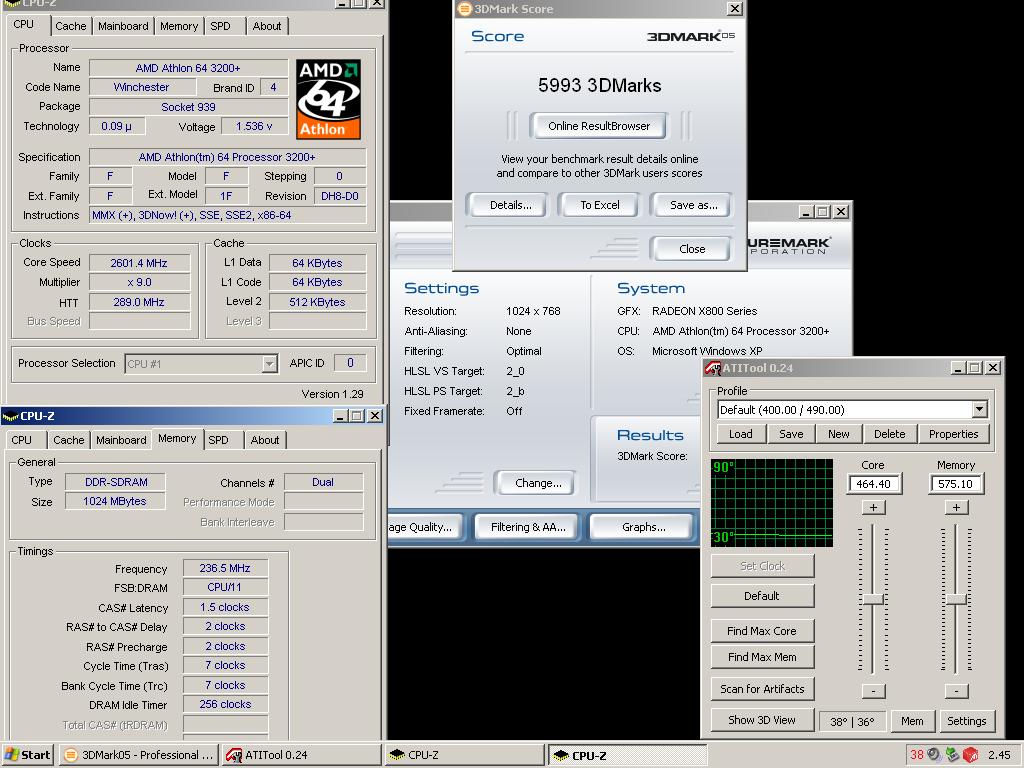The width and height of the screenshot is (1024, 768).
Task: Open the Cache tab in the Memory CPU-Z window
Action: click(x=69, y=440)
